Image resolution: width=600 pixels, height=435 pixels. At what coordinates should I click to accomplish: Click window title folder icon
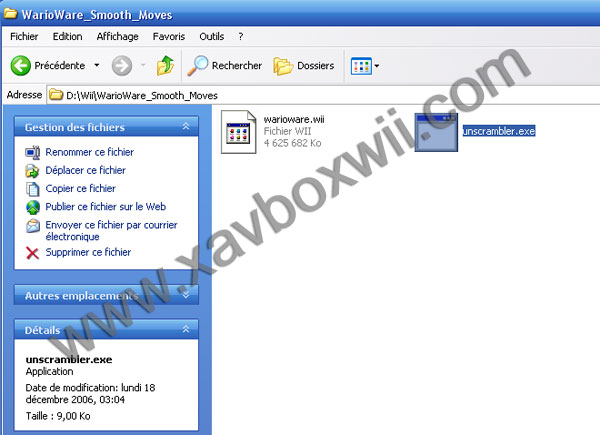(10, 13)
